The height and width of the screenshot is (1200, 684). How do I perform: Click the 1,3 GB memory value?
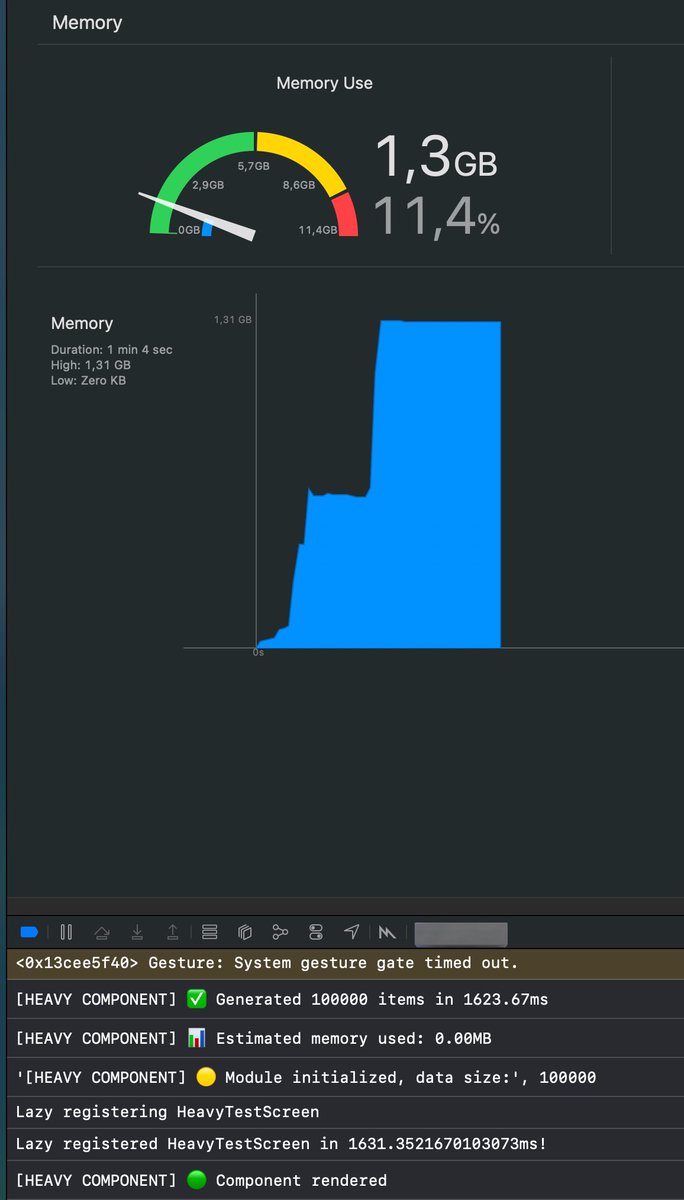pyautogui.click(x=436, y=158)
